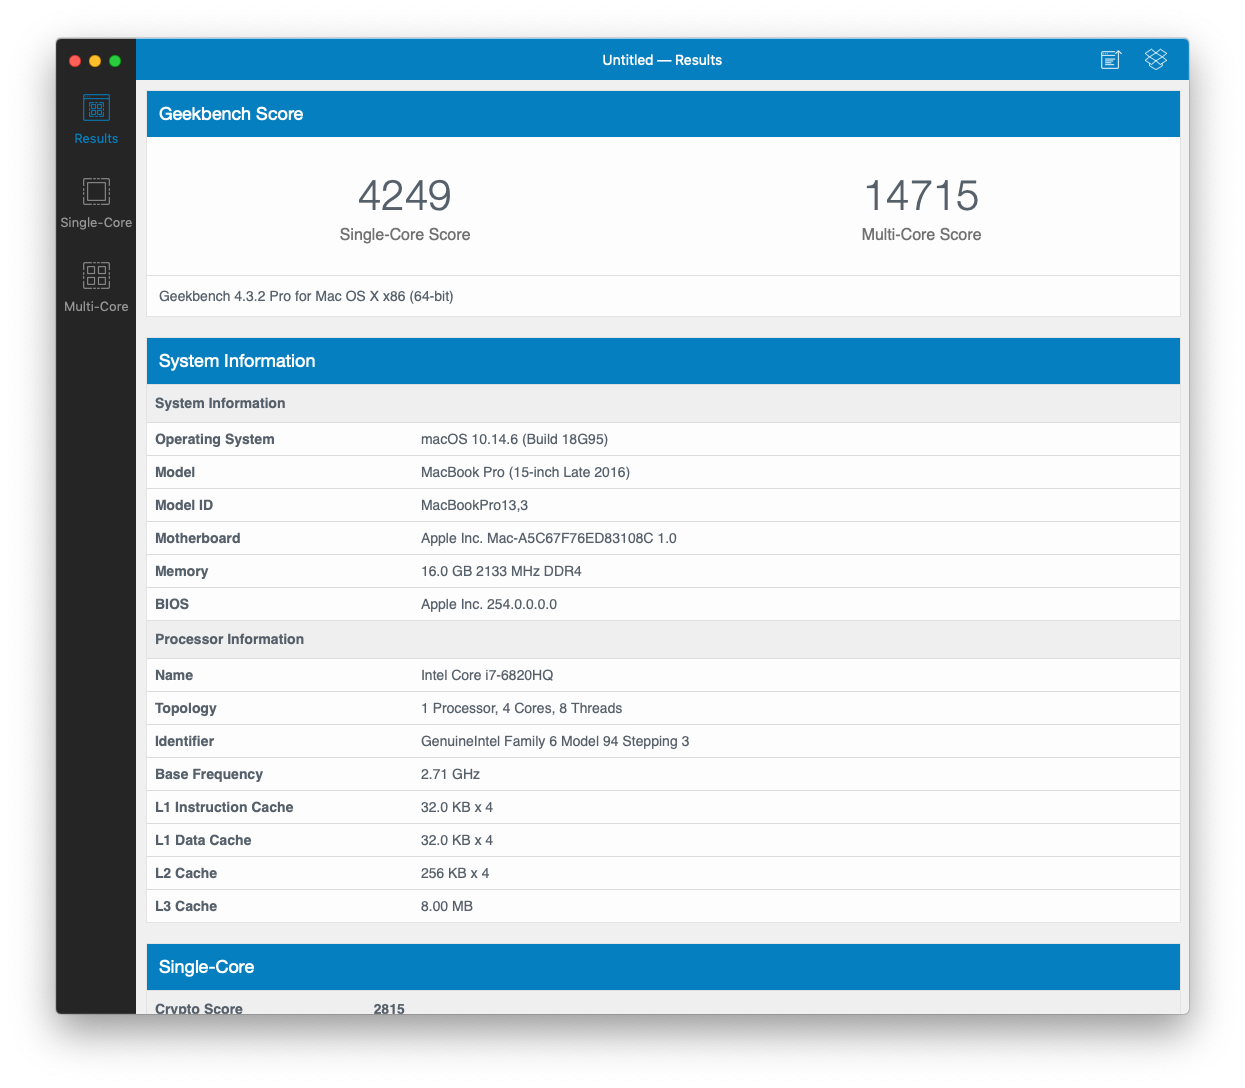Click the L1 Data Cache 32.0 KB x 4 value
This screenshot has width=1245, height=1088.
coord(457,840)
